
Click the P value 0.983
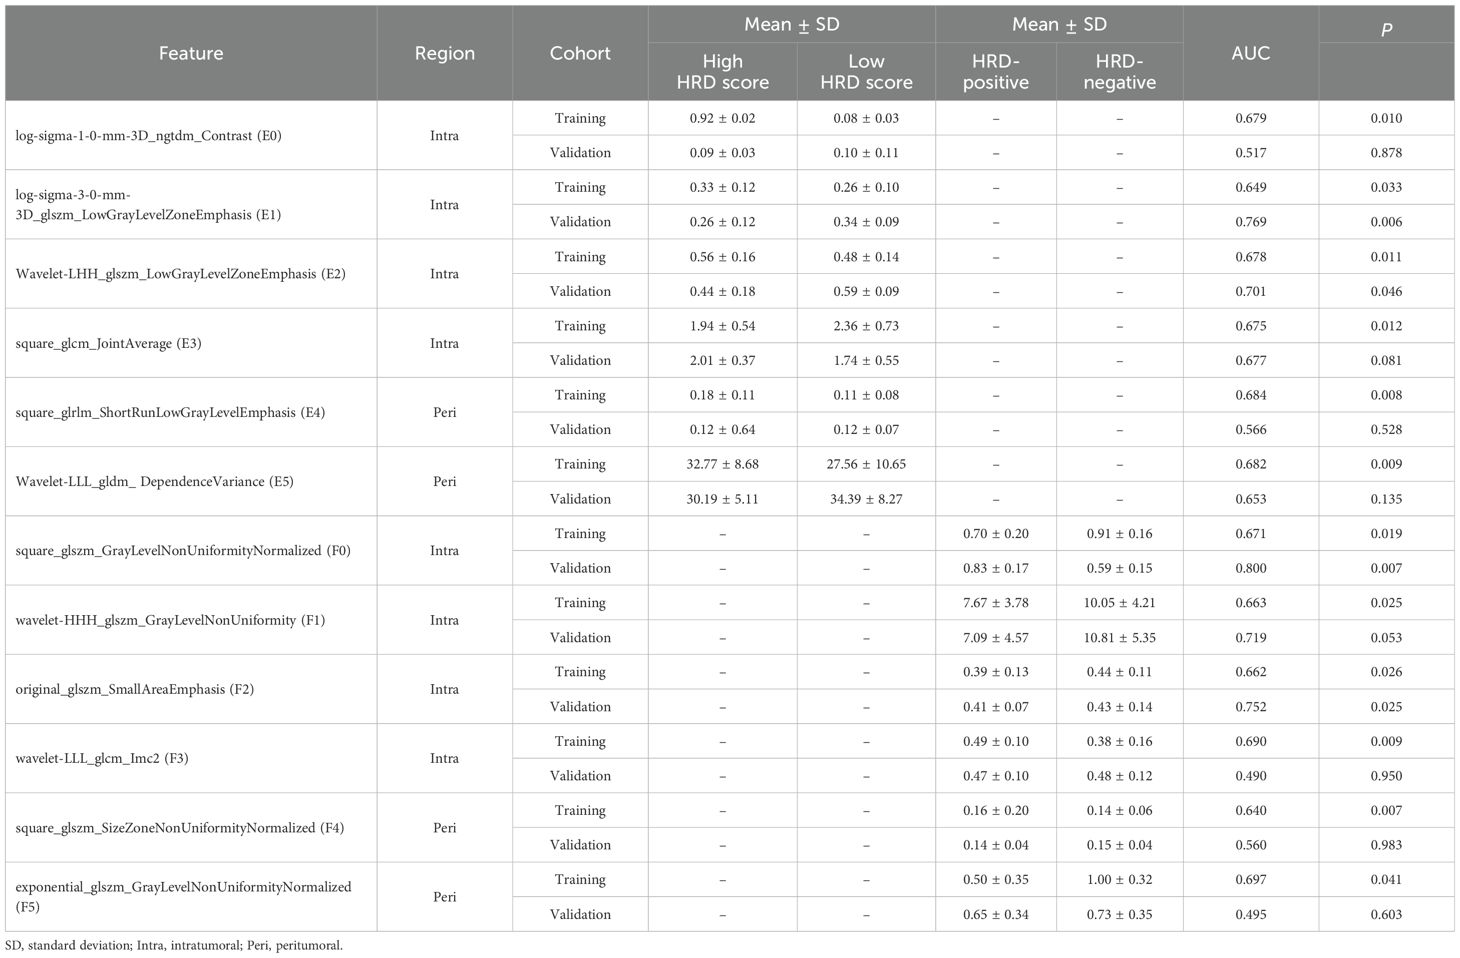pos(1386,845)
